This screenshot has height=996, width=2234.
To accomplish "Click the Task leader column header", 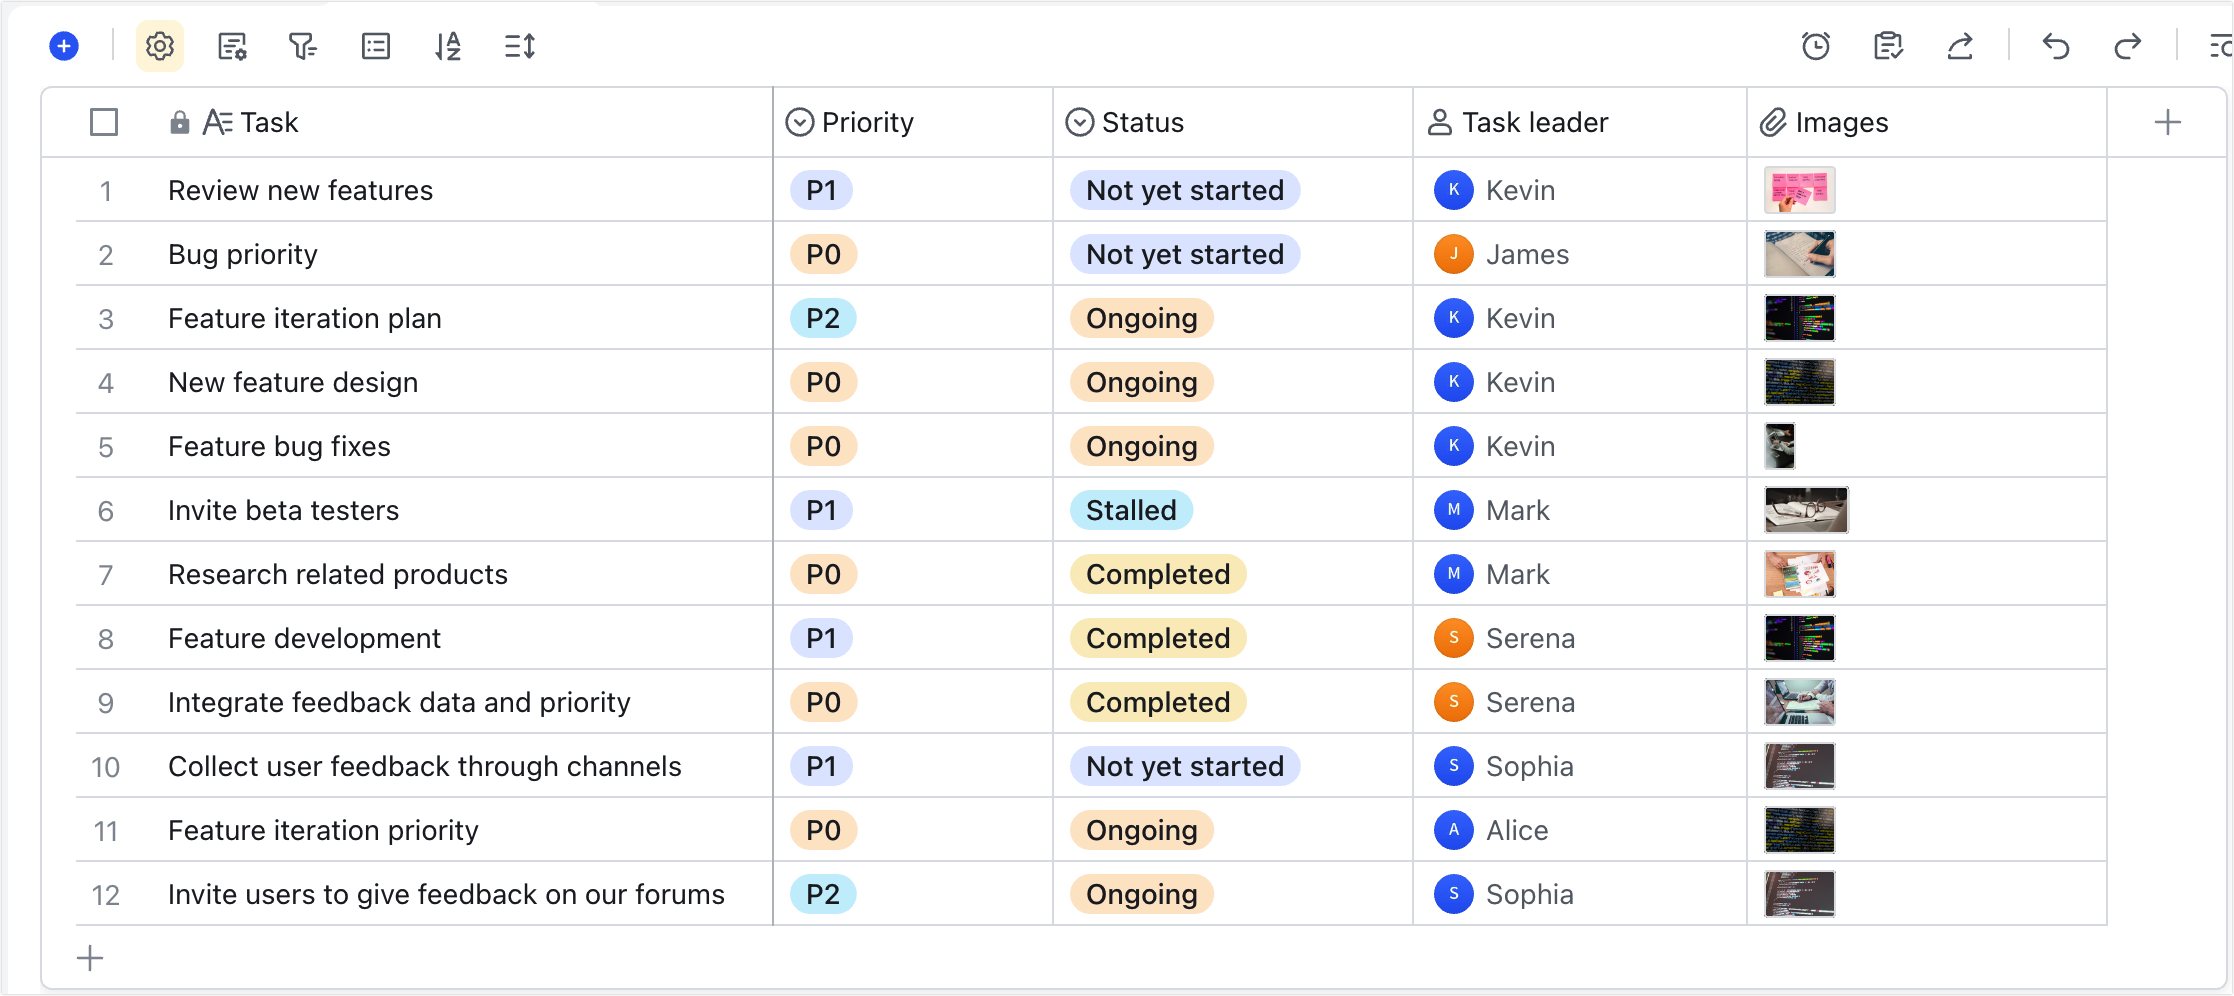I will [x=1534, y=121].
